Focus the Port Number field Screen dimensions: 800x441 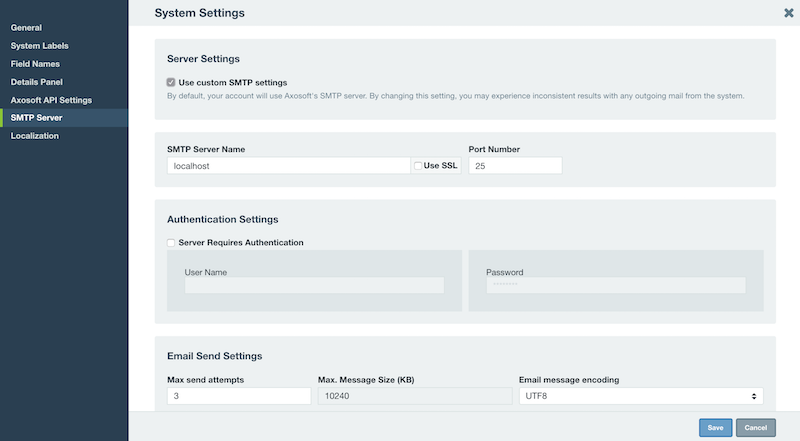(x=515, y=165)
